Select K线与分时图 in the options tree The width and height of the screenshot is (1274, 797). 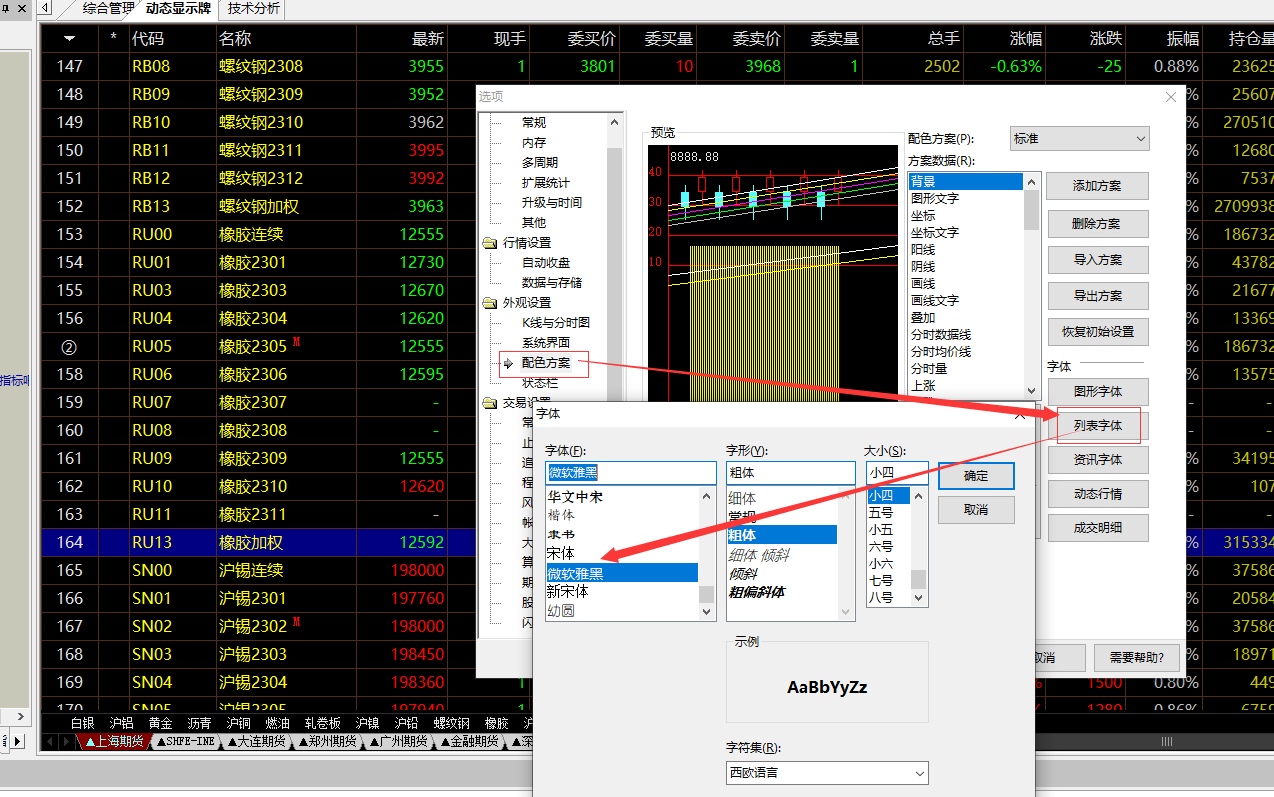click(556, 323)
